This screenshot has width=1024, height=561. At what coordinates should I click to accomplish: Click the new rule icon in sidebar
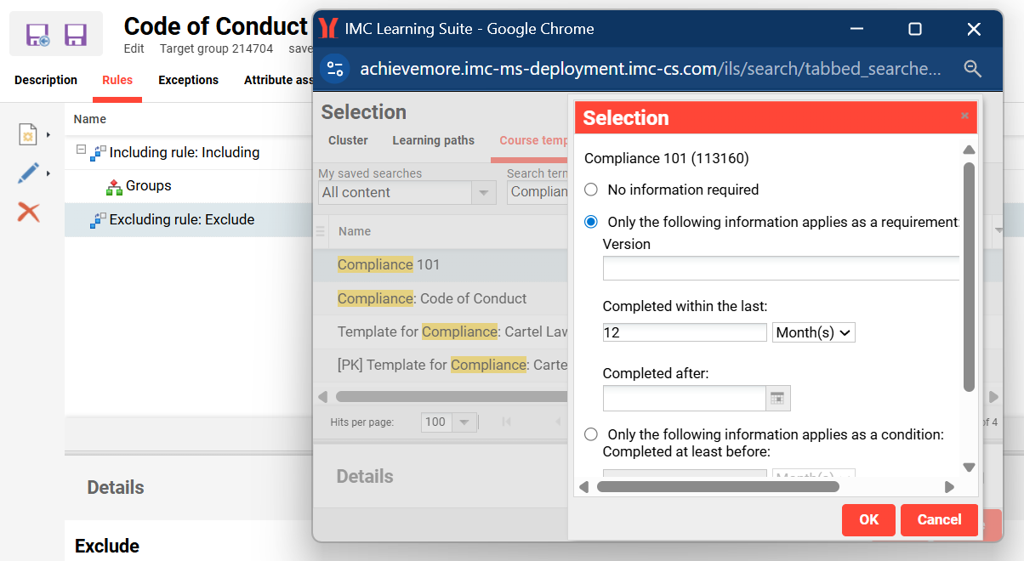pyautogui.click(x=28, y=134)
